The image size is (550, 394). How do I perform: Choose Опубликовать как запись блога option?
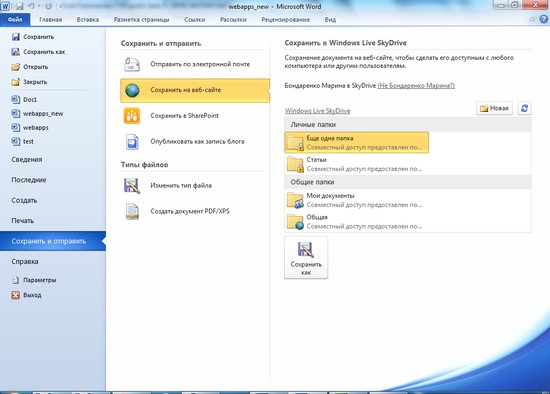[x=195, y=142]
